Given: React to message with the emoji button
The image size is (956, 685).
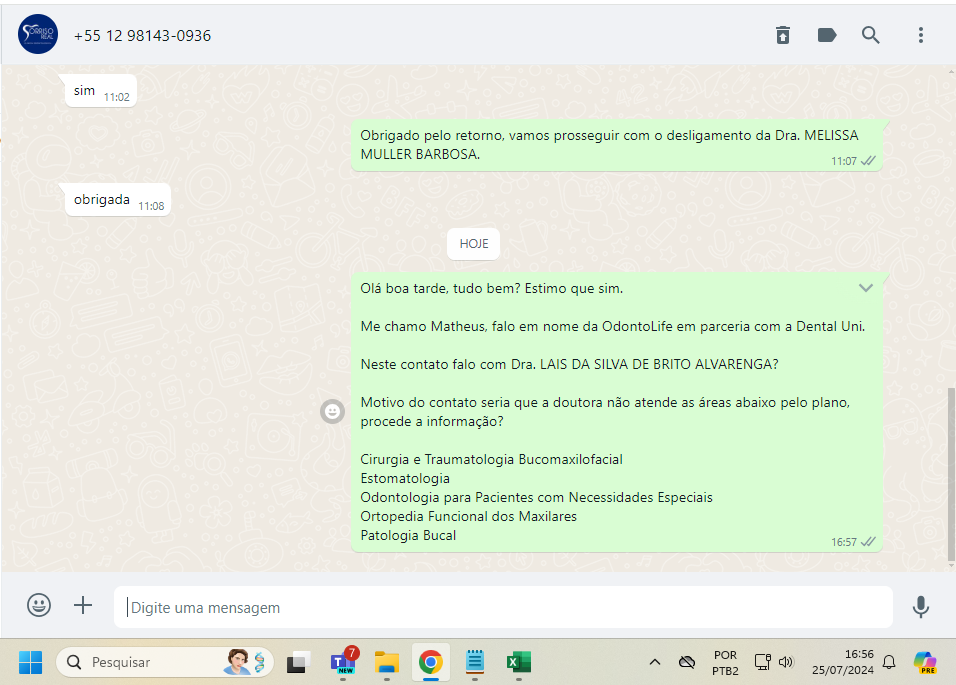Looking at the screenshot, I should [332, 411].
